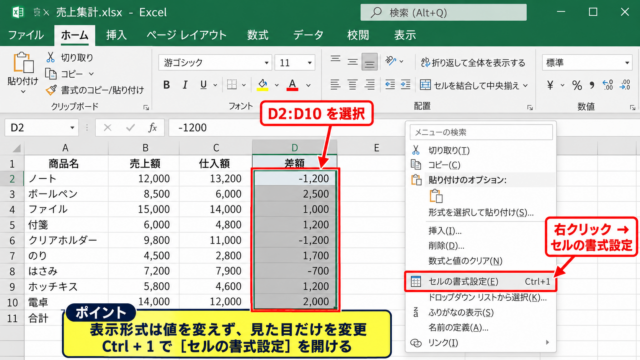Choose 切り取り(T) in context menu
The width and height of the screenshot is (640, 360).
click(480, 150)
